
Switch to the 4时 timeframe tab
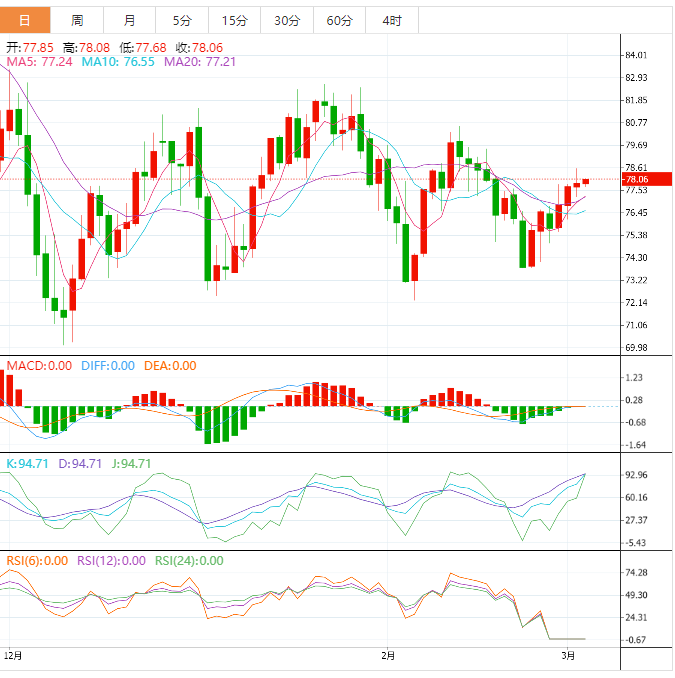point(392,20)
